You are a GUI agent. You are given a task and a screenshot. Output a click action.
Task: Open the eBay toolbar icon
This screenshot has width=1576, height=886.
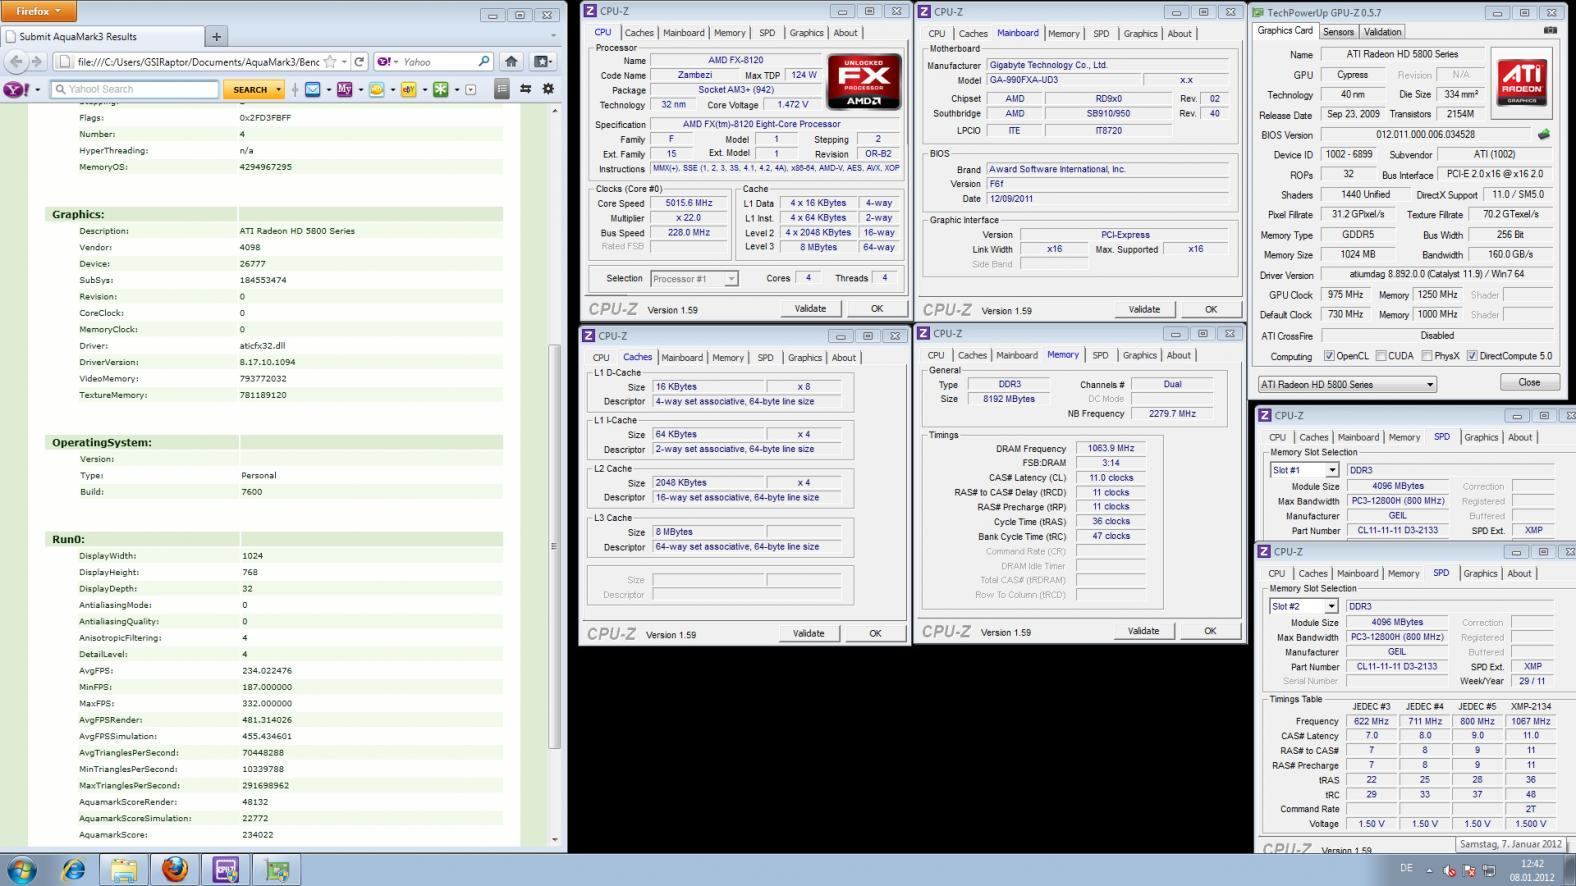(x=408, y=89)
